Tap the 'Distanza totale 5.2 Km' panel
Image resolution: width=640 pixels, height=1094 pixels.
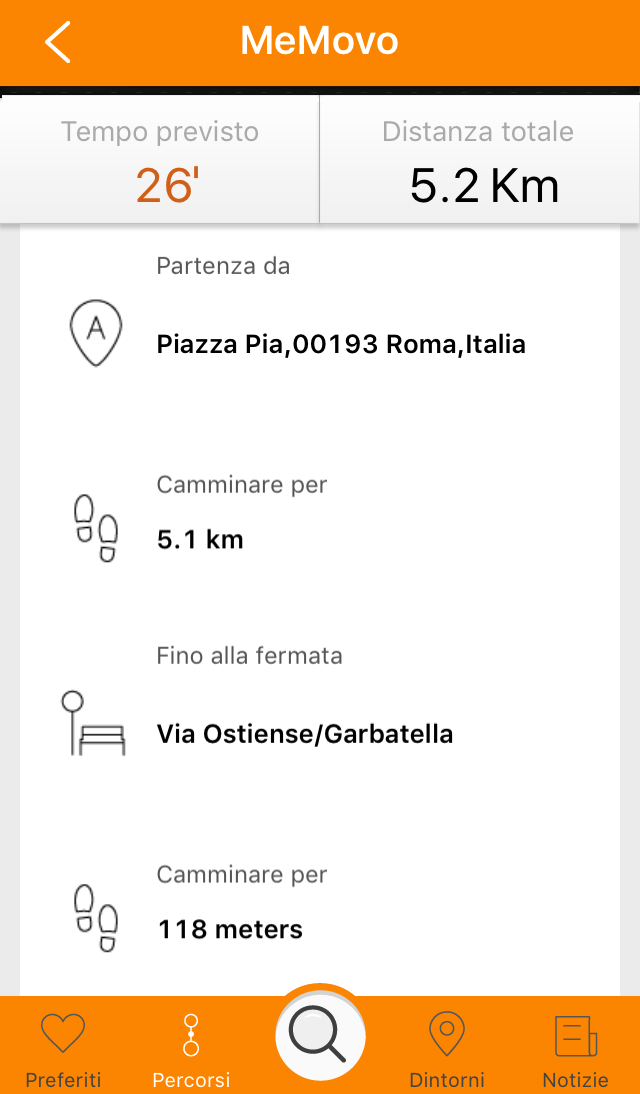[x=478, y=158]
